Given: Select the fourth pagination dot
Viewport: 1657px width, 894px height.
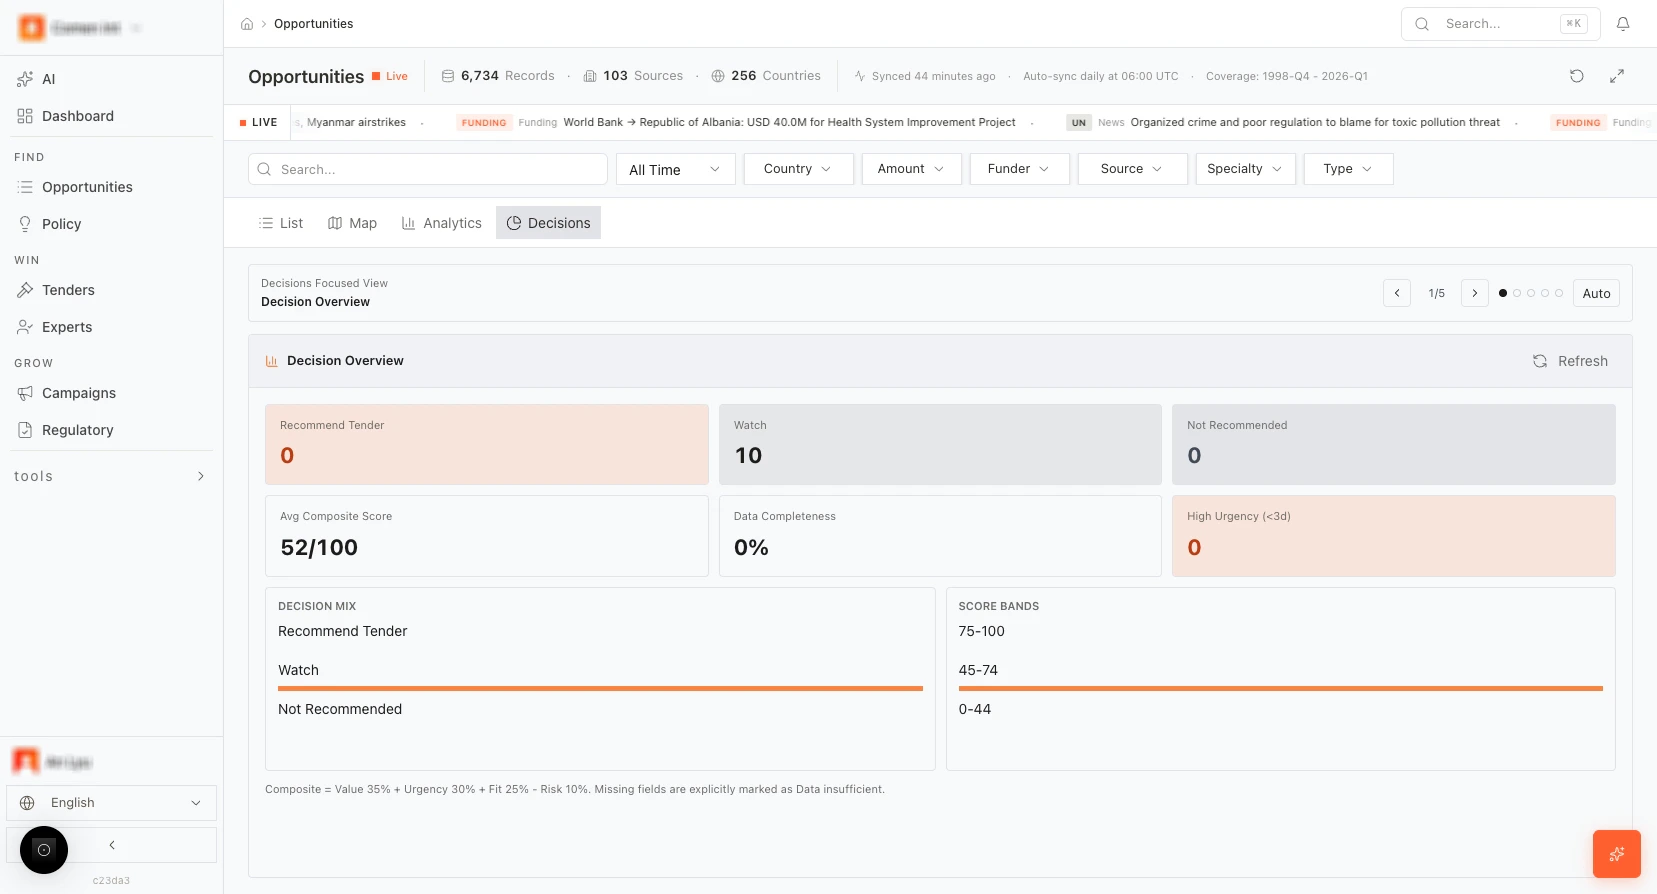Looking at the screenshot, I should (x=1545, y=293).
